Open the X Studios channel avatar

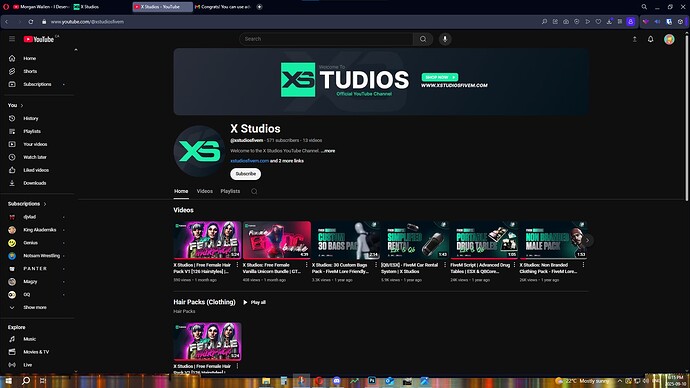click(199, 151)
